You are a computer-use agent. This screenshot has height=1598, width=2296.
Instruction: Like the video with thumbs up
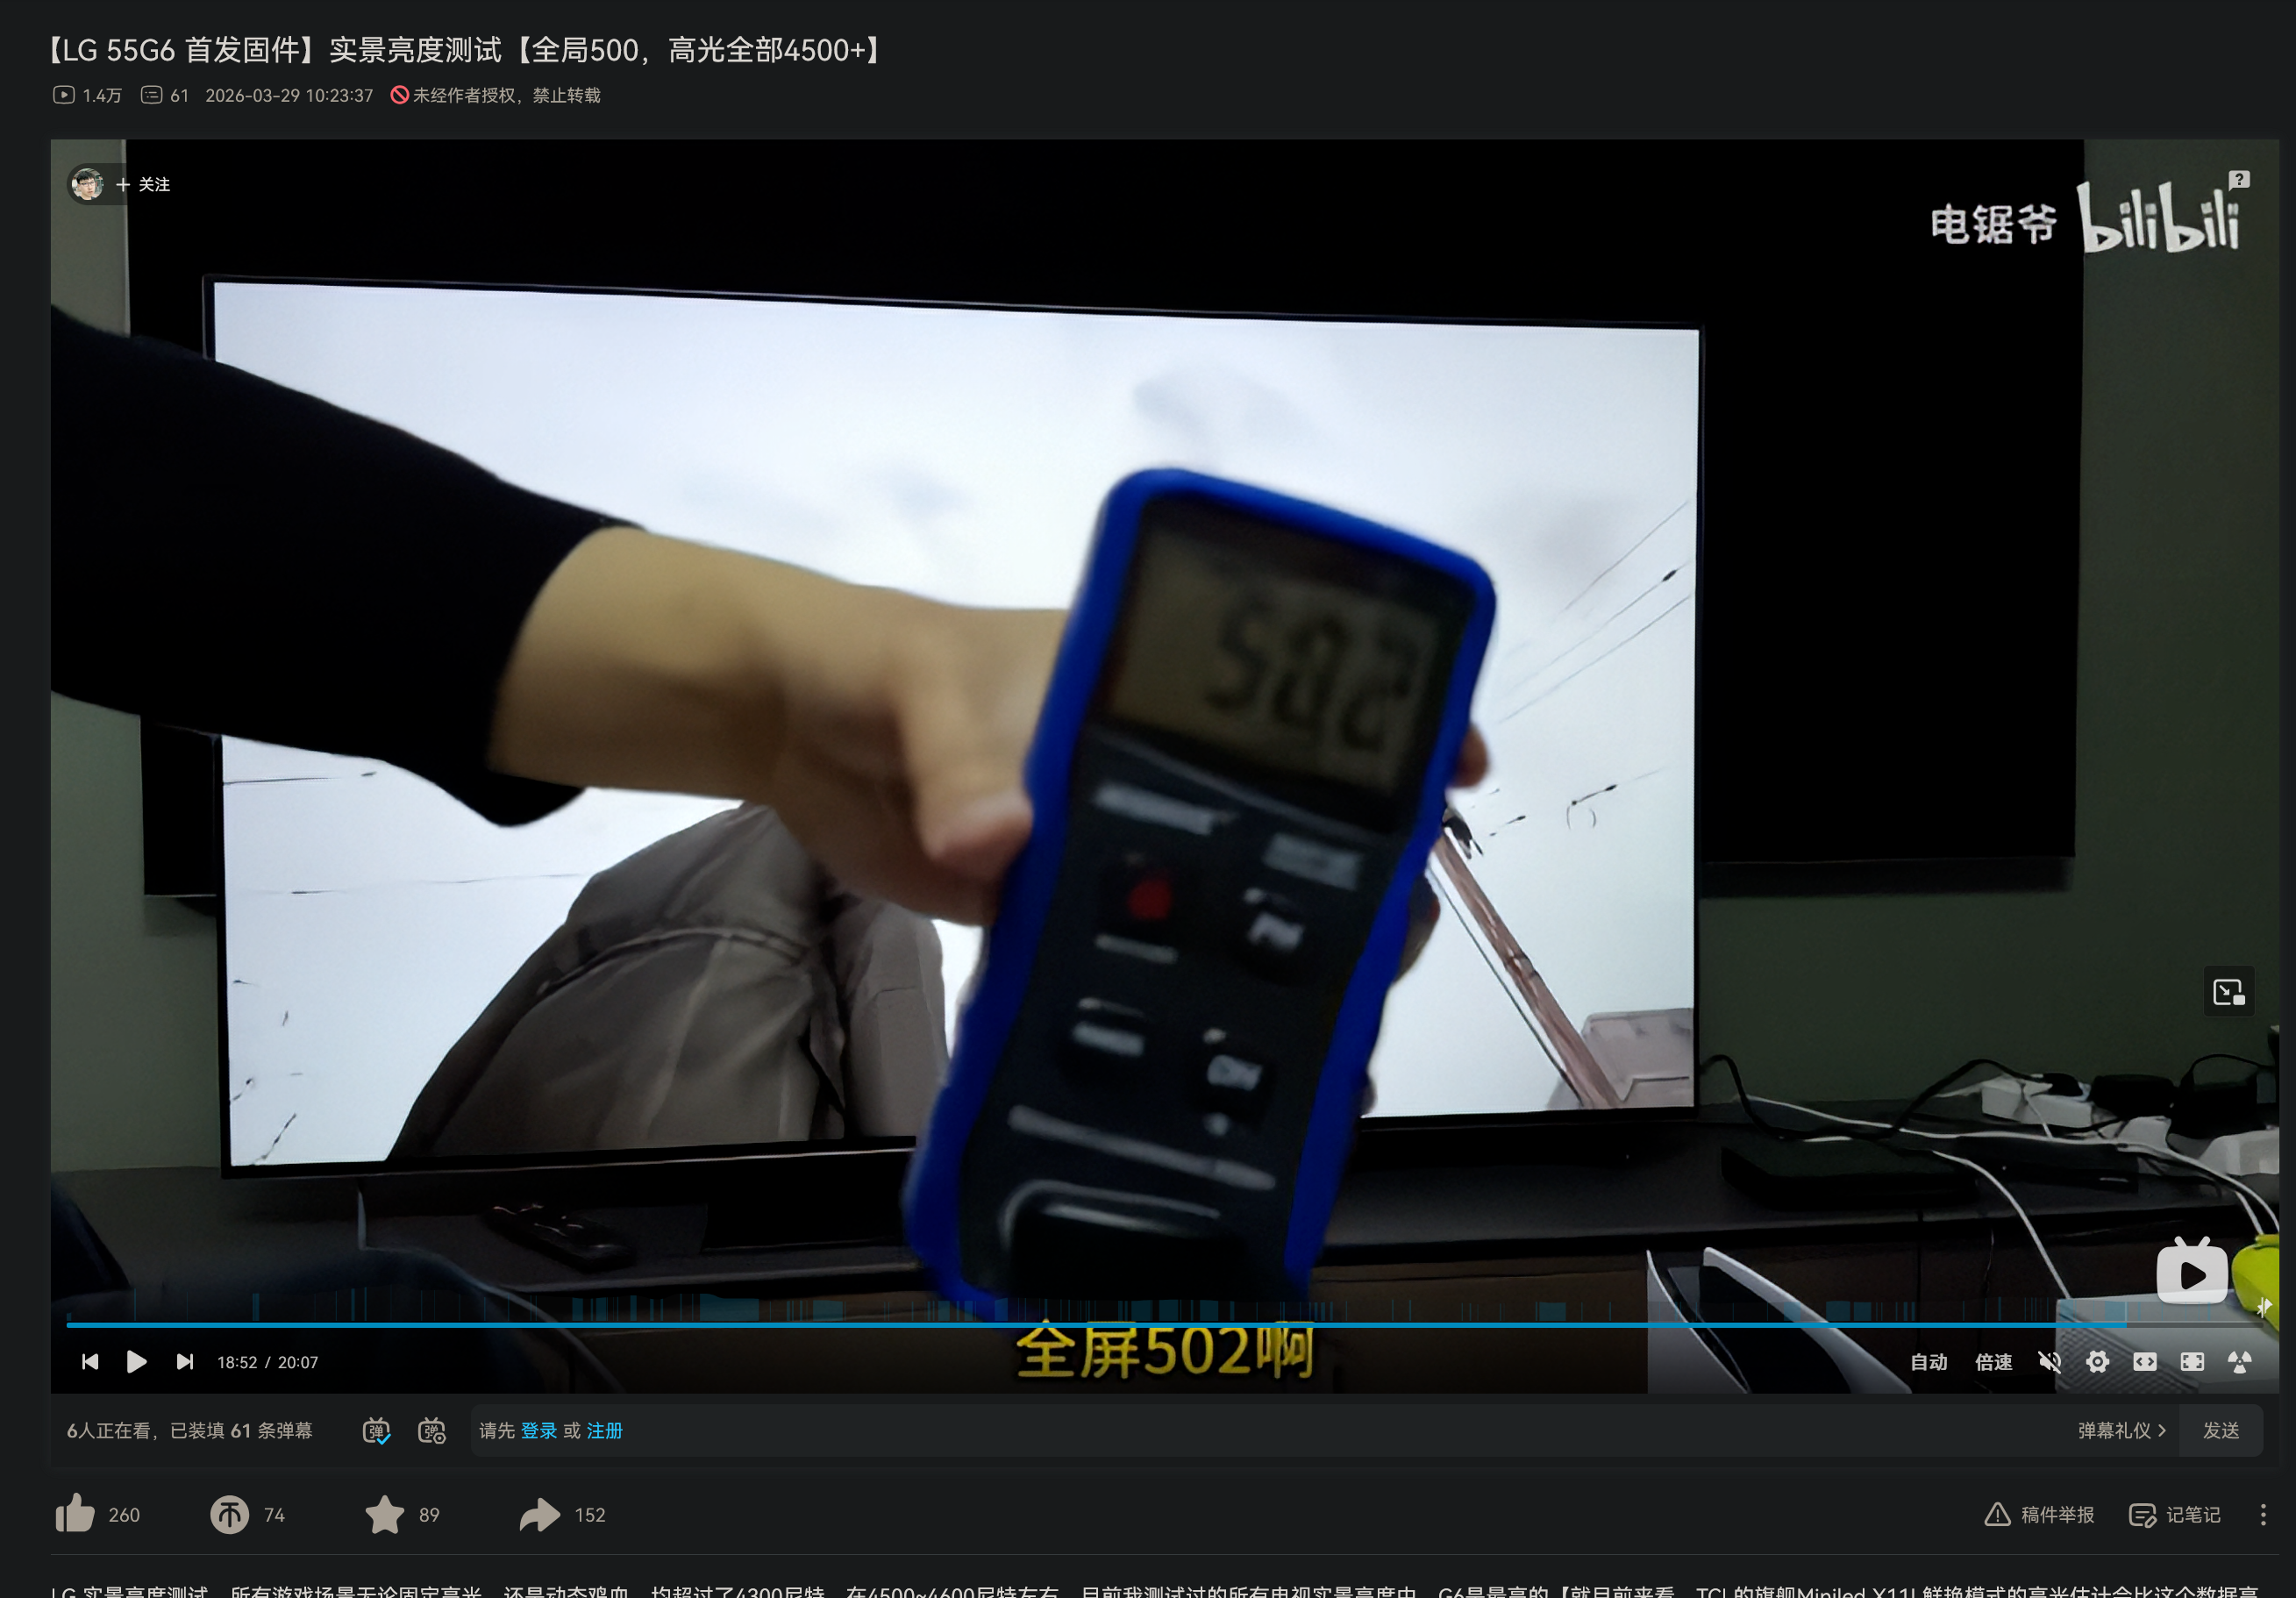point(76,1515)
